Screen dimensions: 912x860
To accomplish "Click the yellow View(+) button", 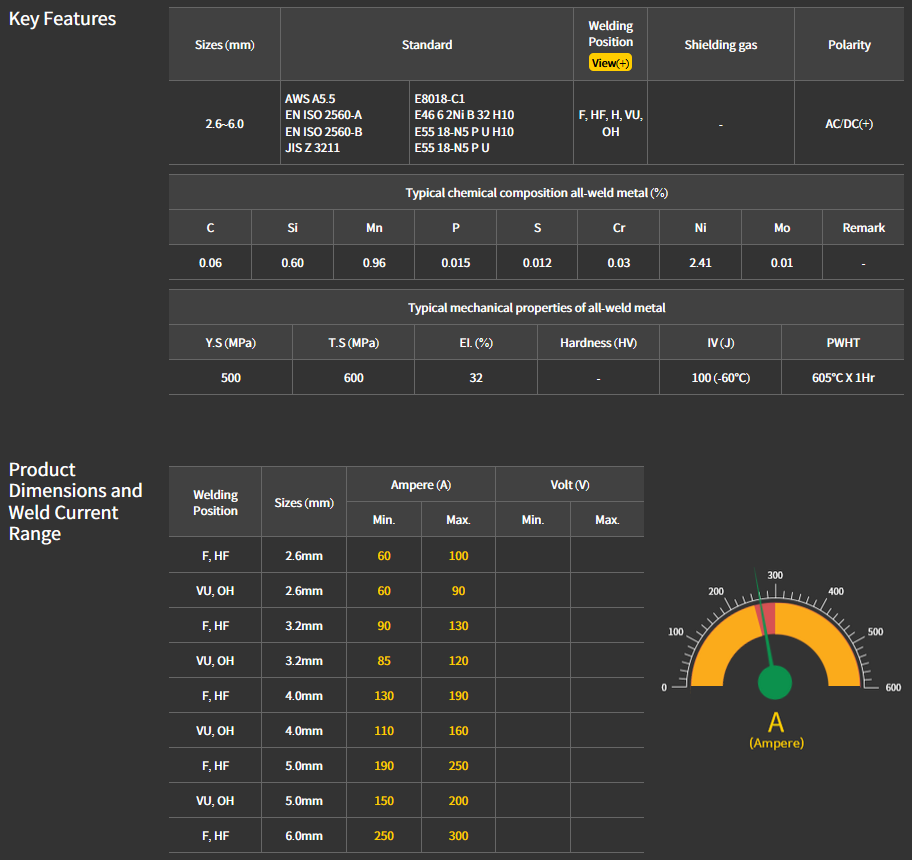I will [610, 63].
